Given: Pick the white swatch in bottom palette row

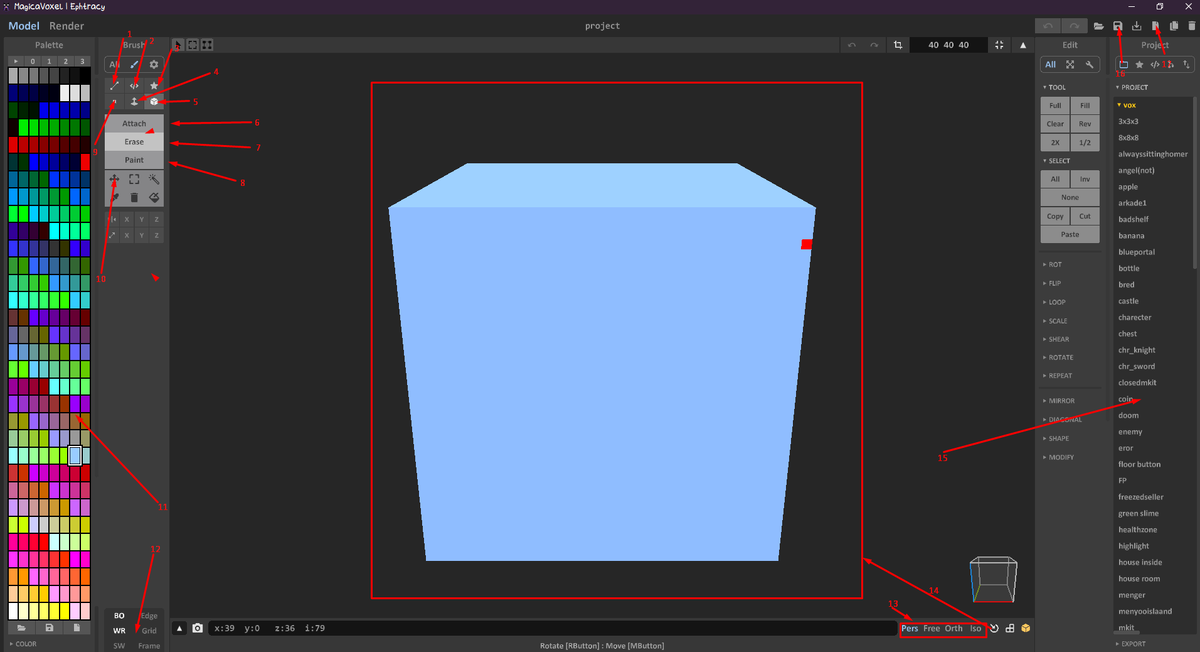Looking at the screenshot, I should coord(14,611).
